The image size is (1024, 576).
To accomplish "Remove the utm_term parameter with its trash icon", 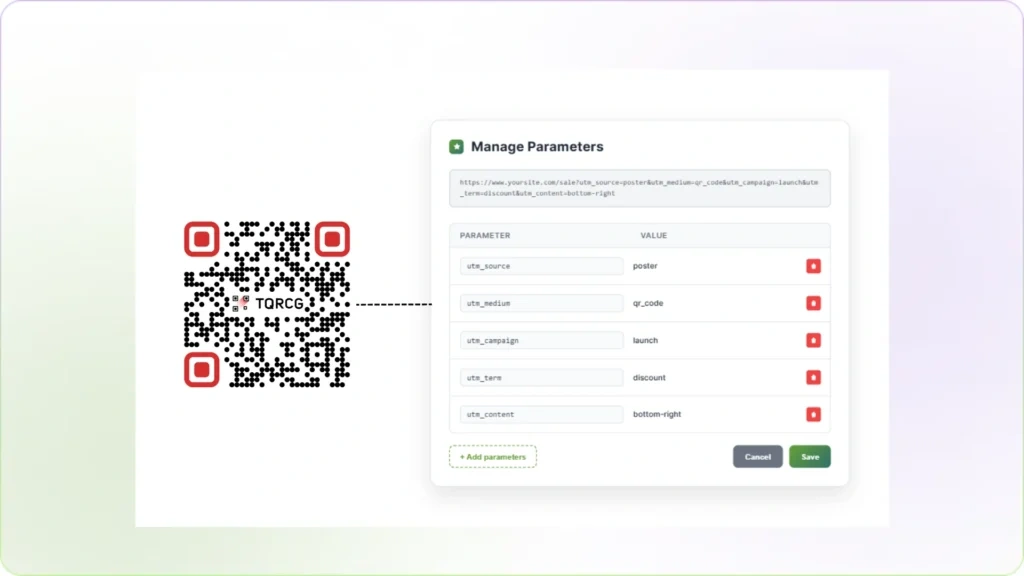I will pos(813,377).
